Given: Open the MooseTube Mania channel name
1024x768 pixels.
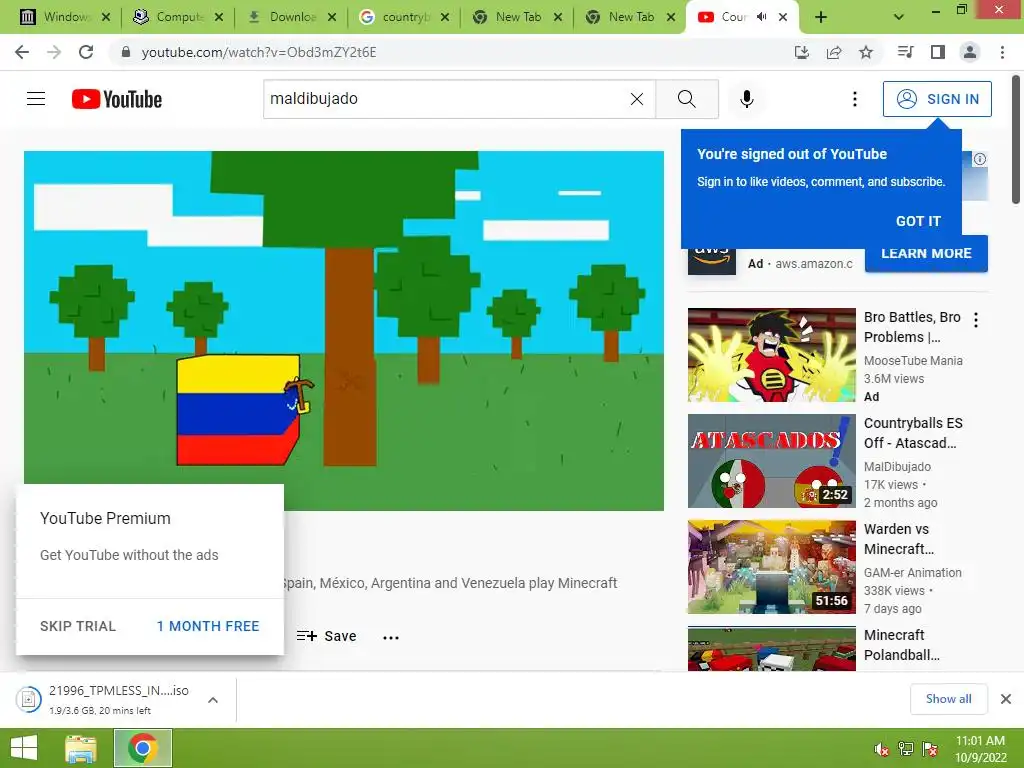Looking at the screenshot, I should pyautogui.click(x=913, y=360).
